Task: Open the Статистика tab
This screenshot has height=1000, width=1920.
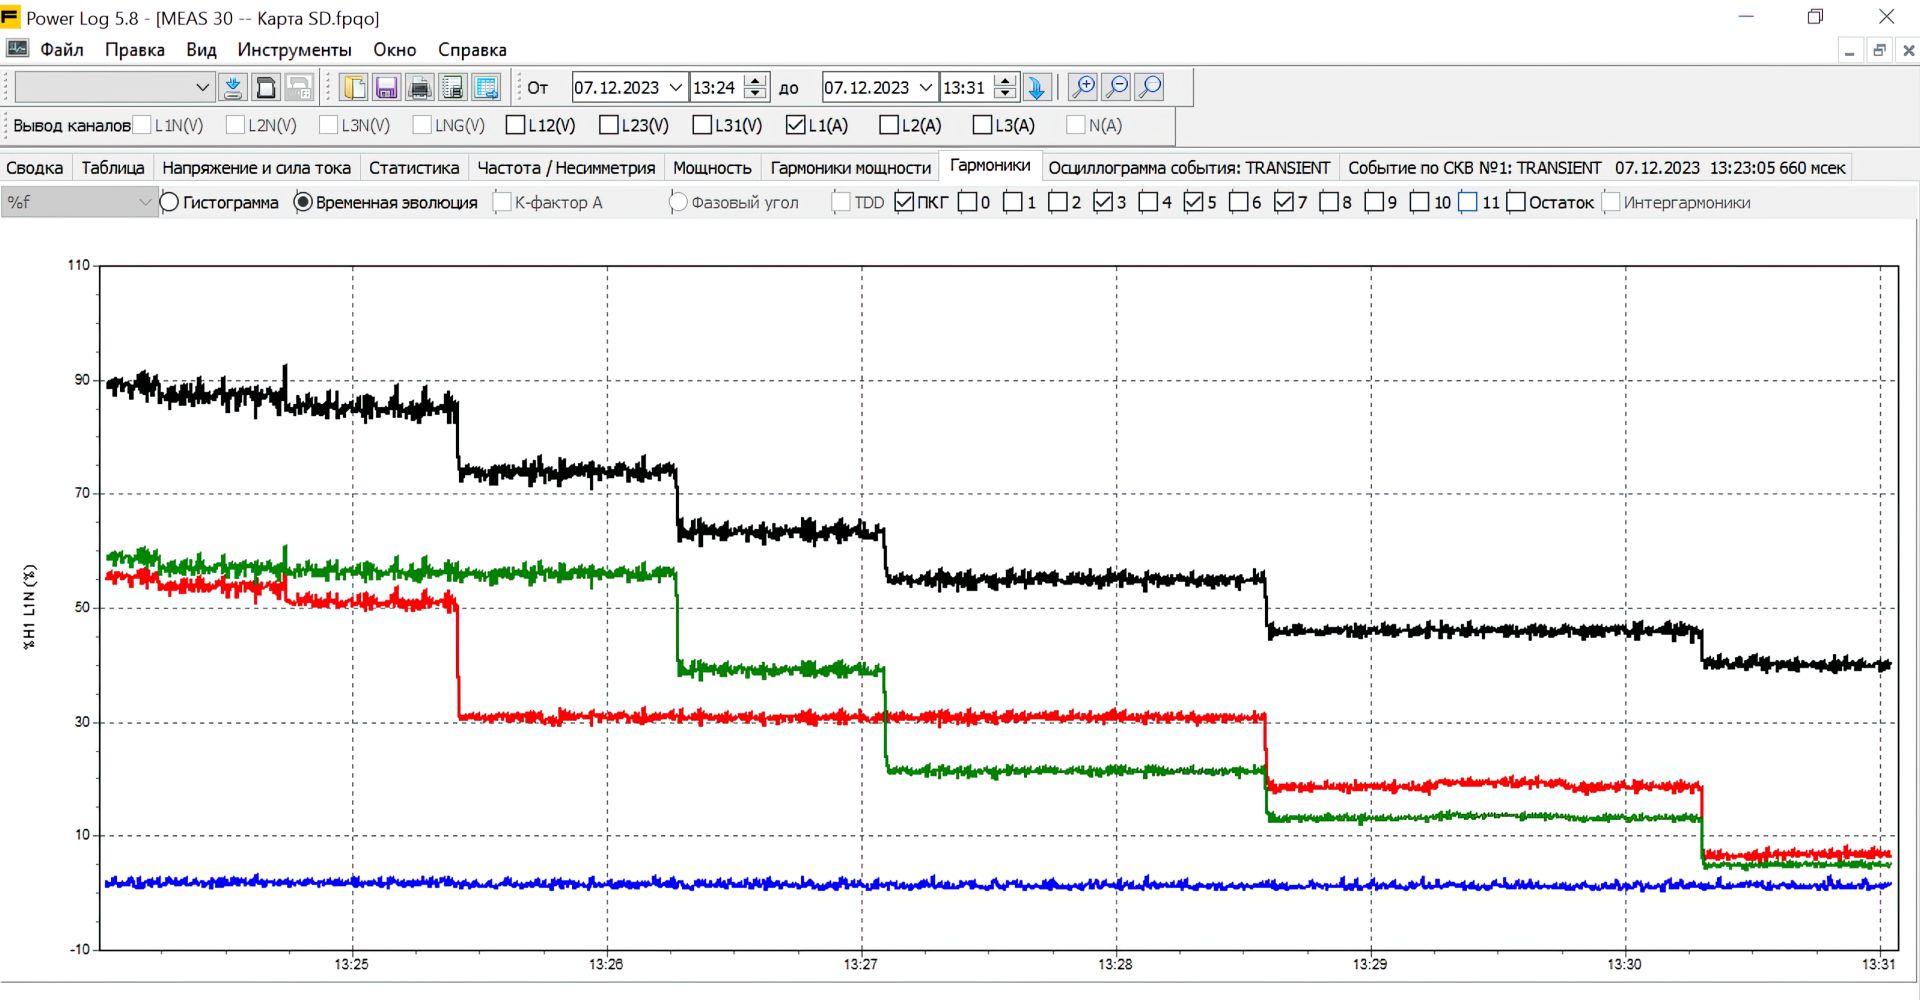Action: coord(414,168)
